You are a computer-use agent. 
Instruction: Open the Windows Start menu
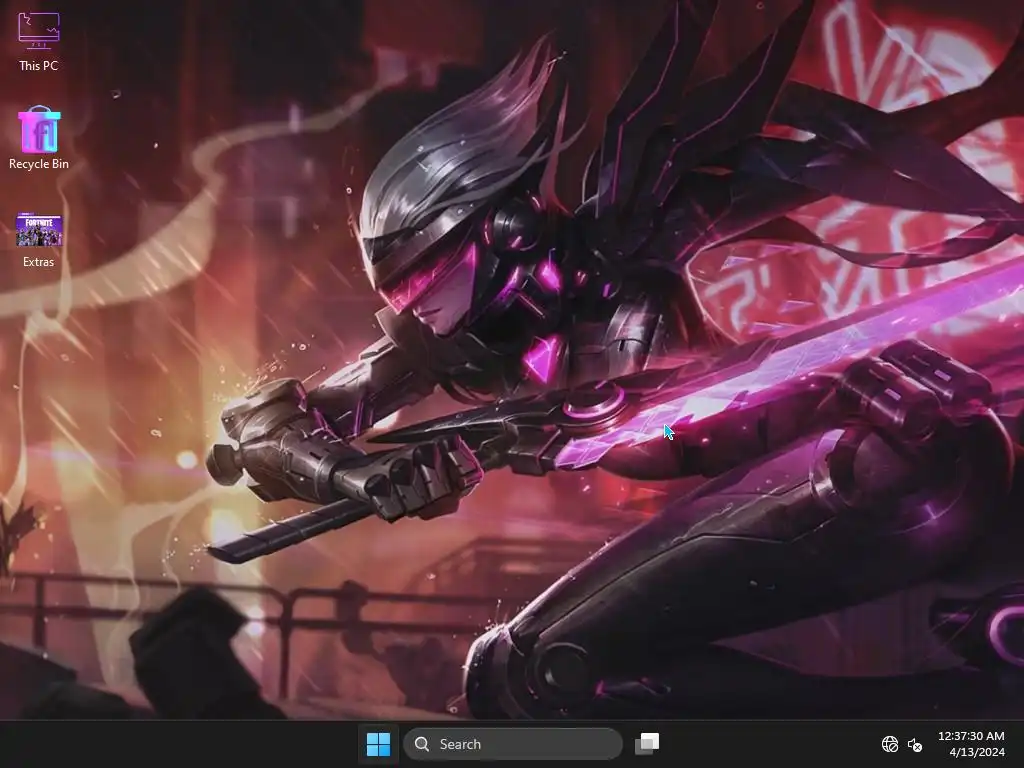(x=378, y=744)
